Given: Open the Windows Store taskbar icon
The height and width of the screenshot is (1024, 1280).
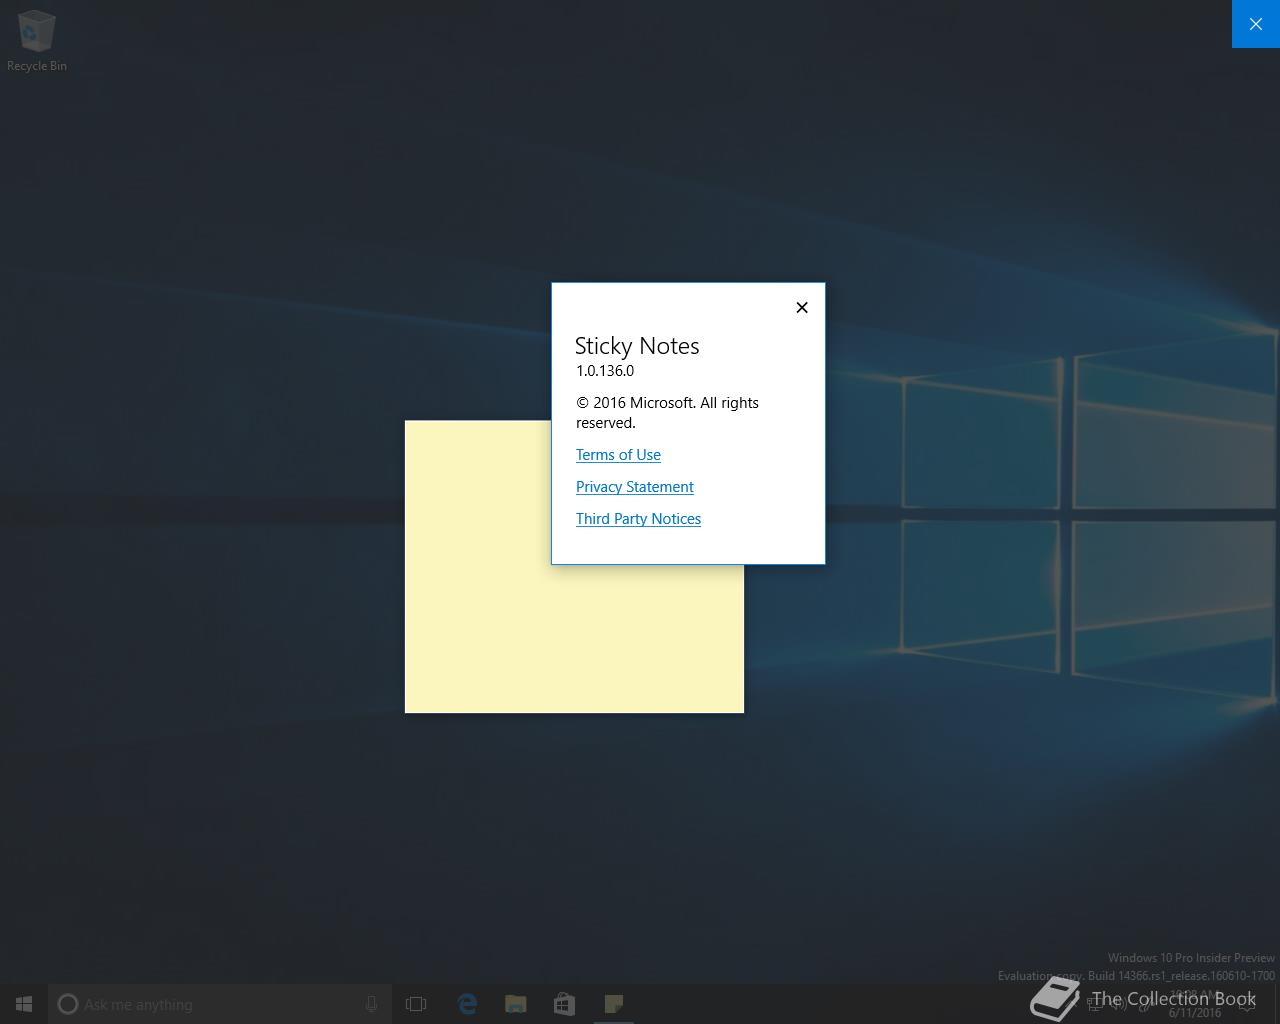Looking at the screenshot, I should [x=564, y=1004].
